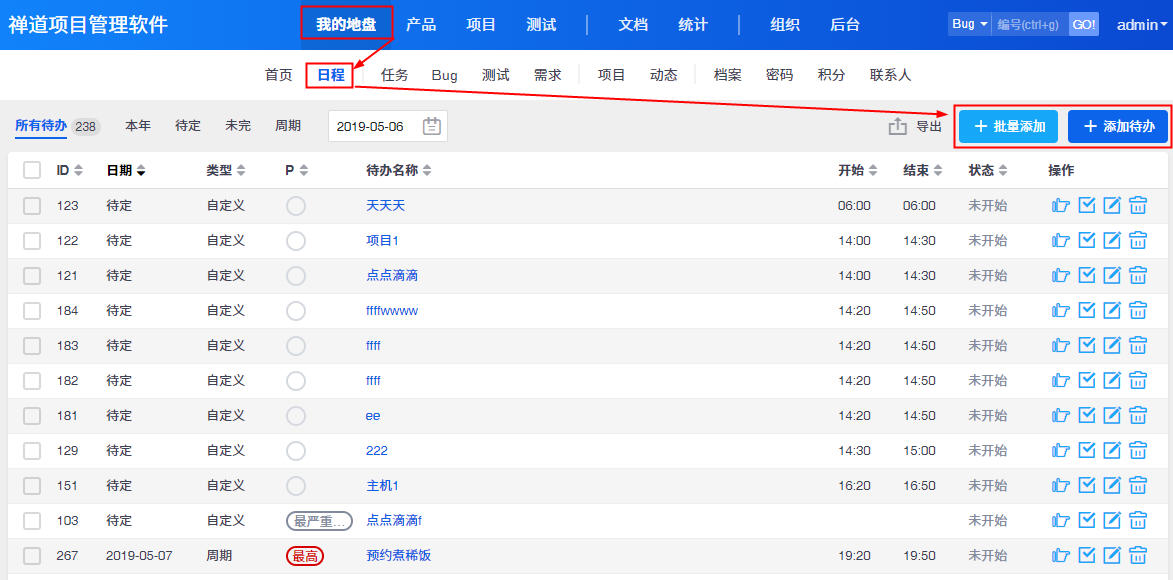Click the 导出 export icon
The image size is (1173, 580).
898,127
